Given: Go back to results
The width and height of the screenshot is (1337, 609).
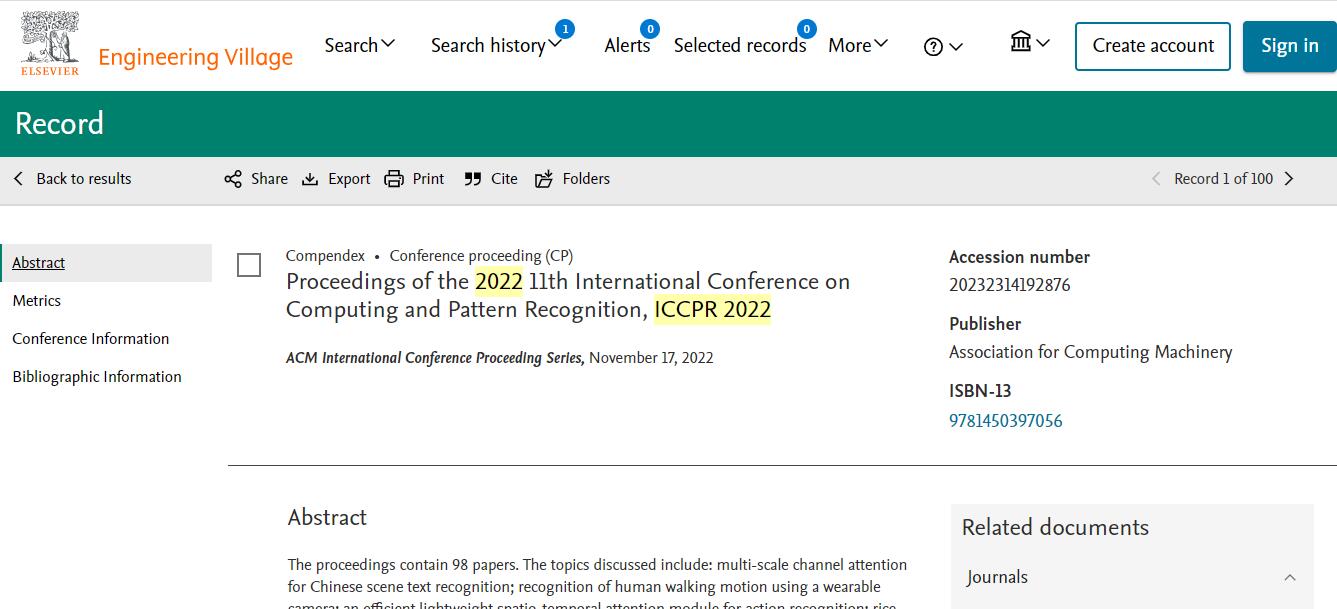Looking at the screenshot, I should tap(73, 179).
